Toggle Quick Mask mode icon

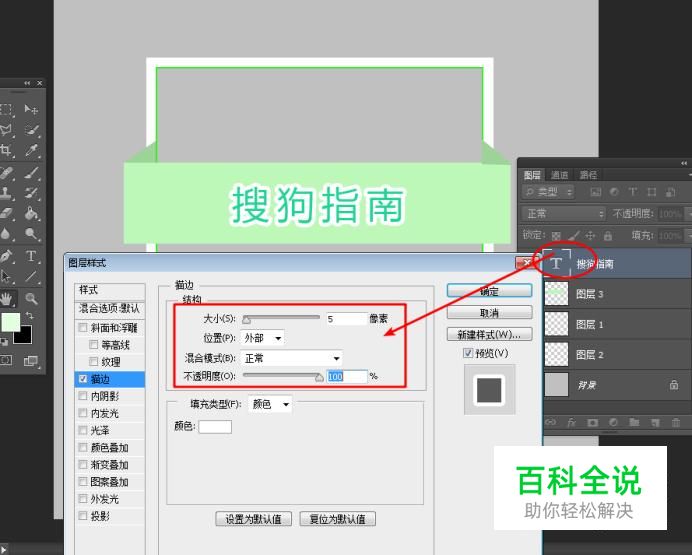coord(6,360)
